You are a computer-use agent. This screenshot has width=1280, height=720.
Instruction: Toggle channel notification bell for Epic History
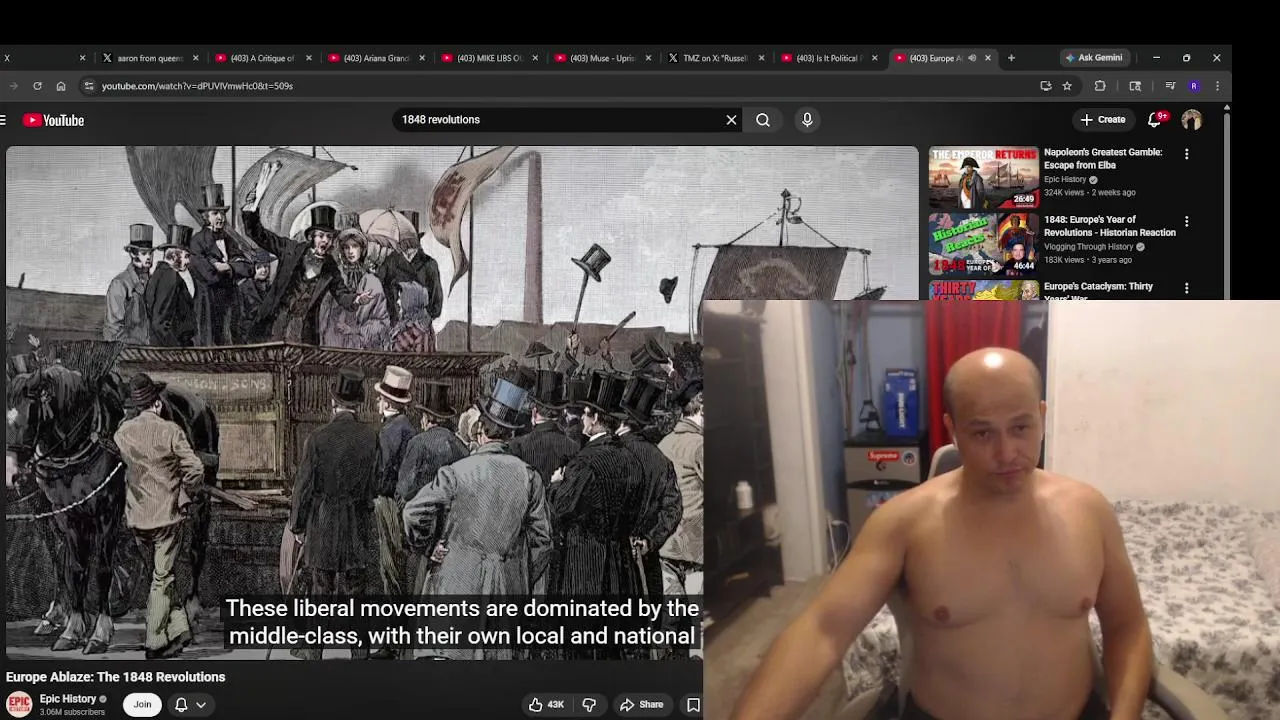tap(181, 704)
